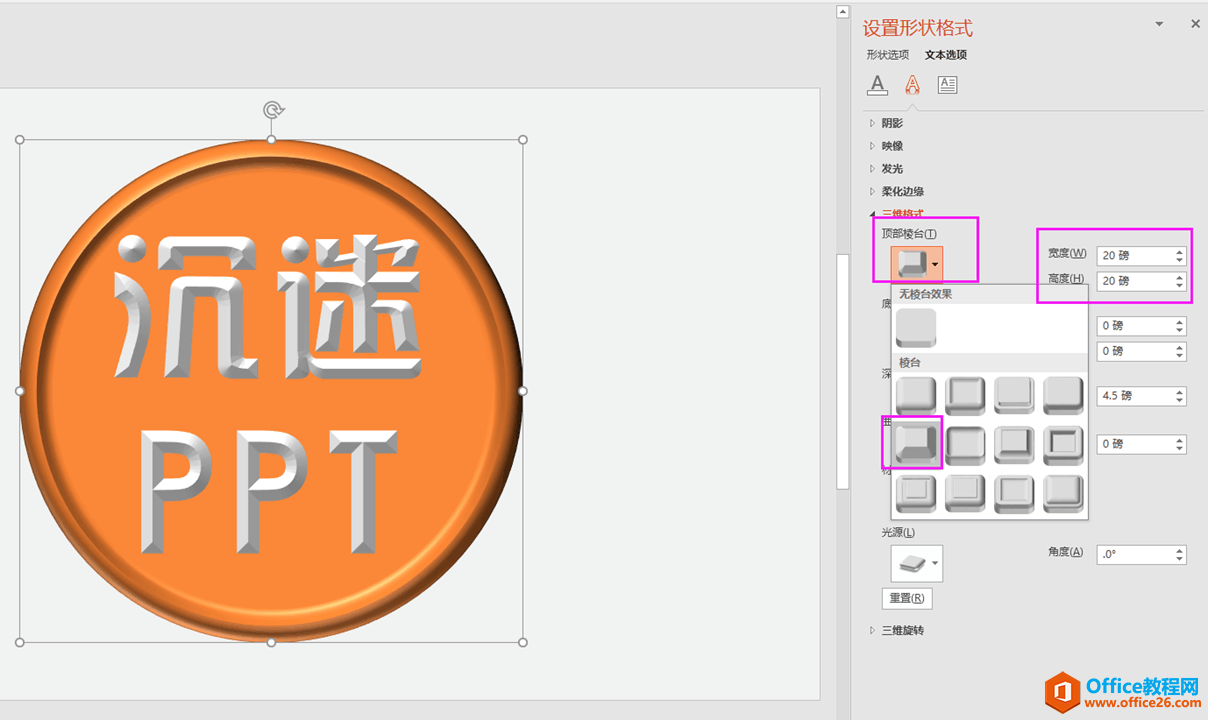Expand the 阴影 section
The width and height of the screenshot is (1208, 720).
(891, 123)
